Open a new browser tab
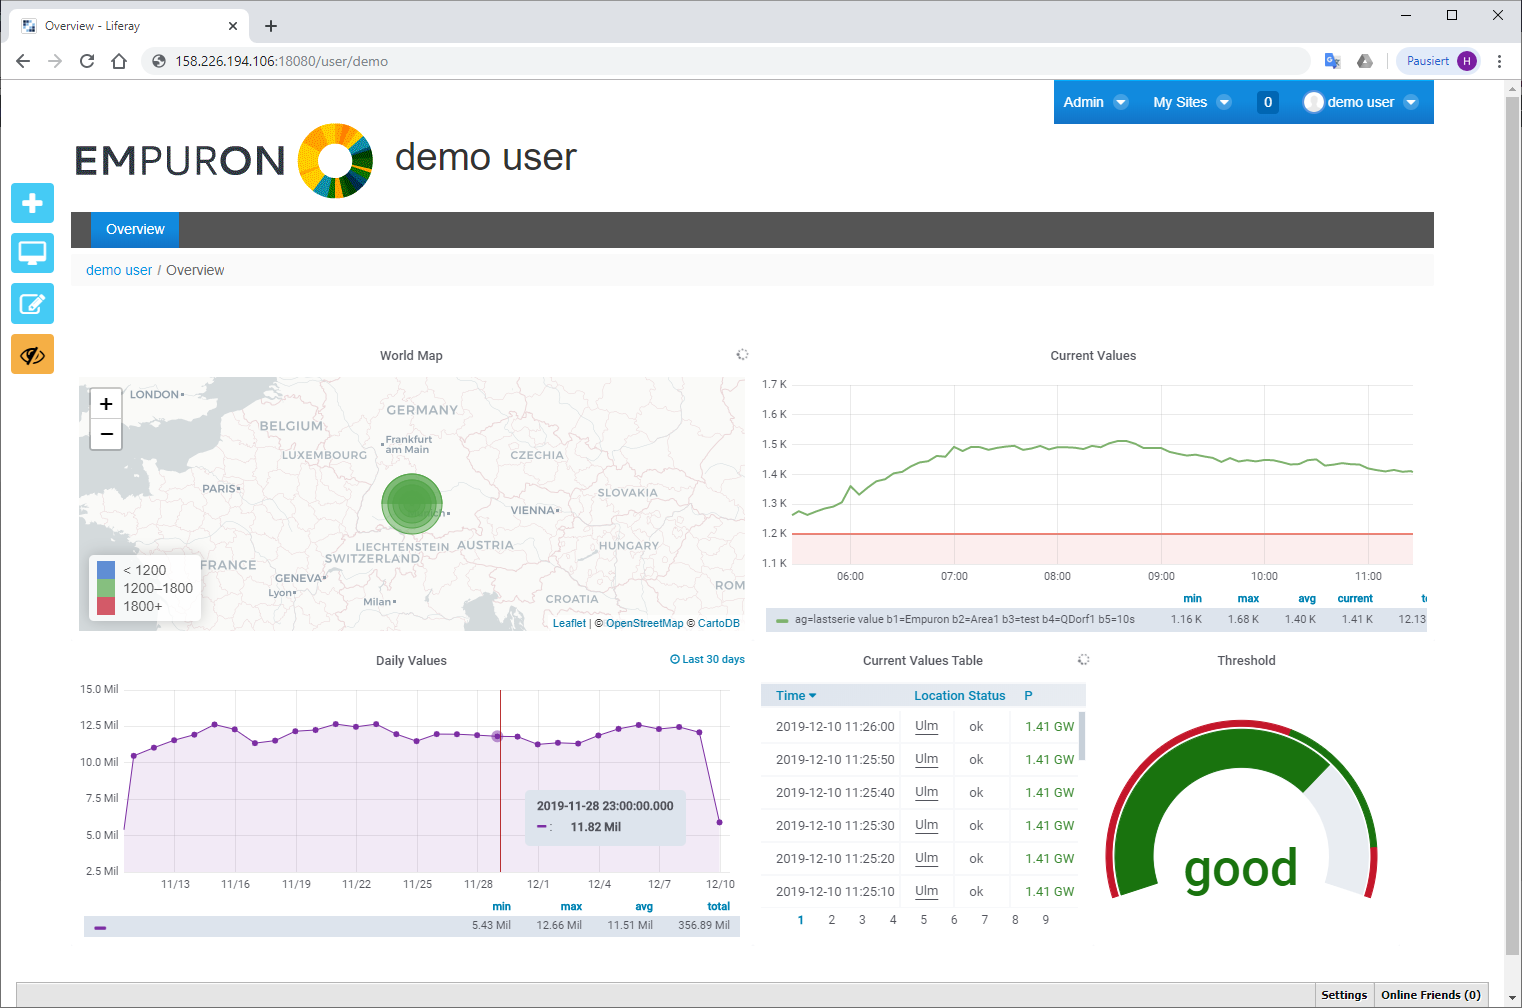 (x=271, y=26)
